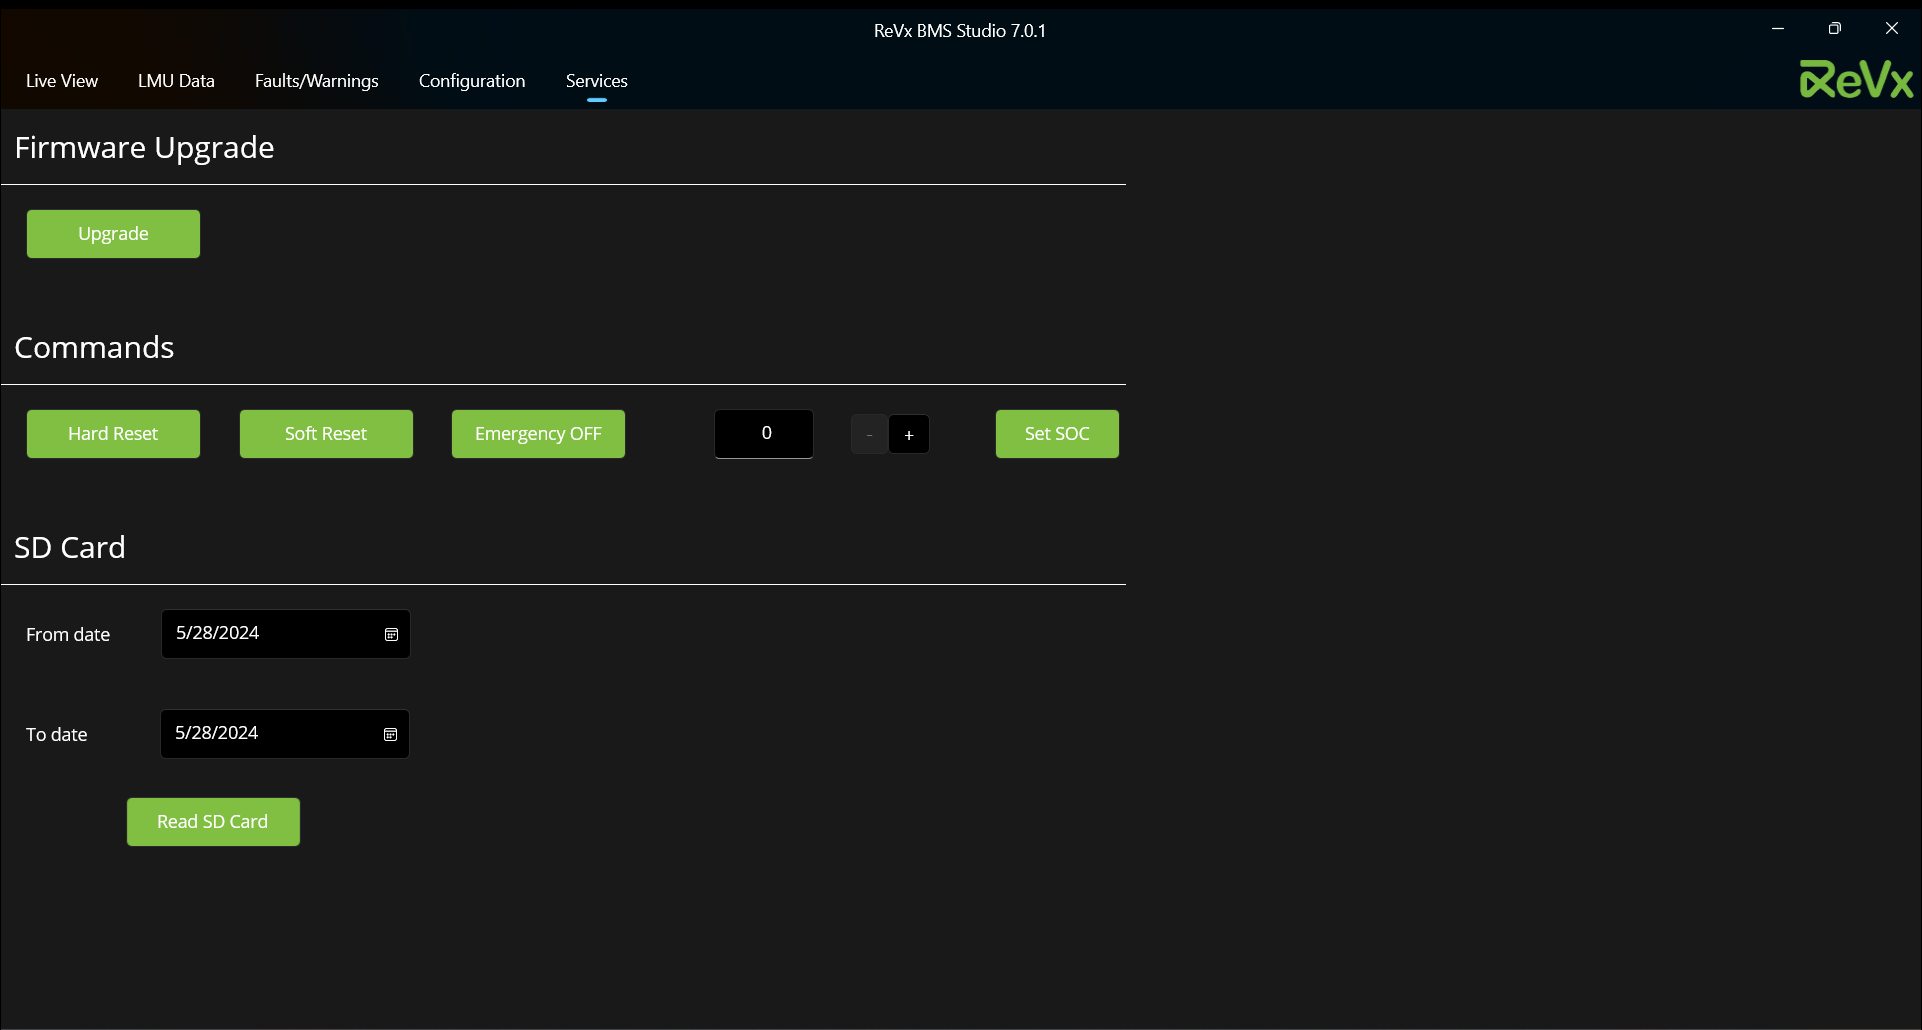Restore down the application window

[x=1834, y=29]
